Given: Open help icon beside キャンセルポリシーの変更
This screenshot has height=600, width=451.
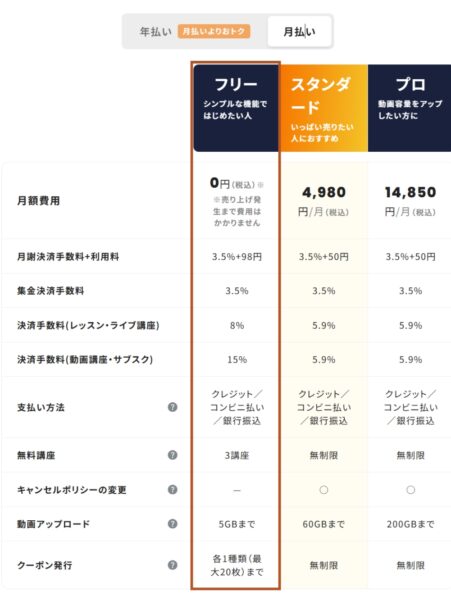Looking at the screenshot, I should 173,489.
